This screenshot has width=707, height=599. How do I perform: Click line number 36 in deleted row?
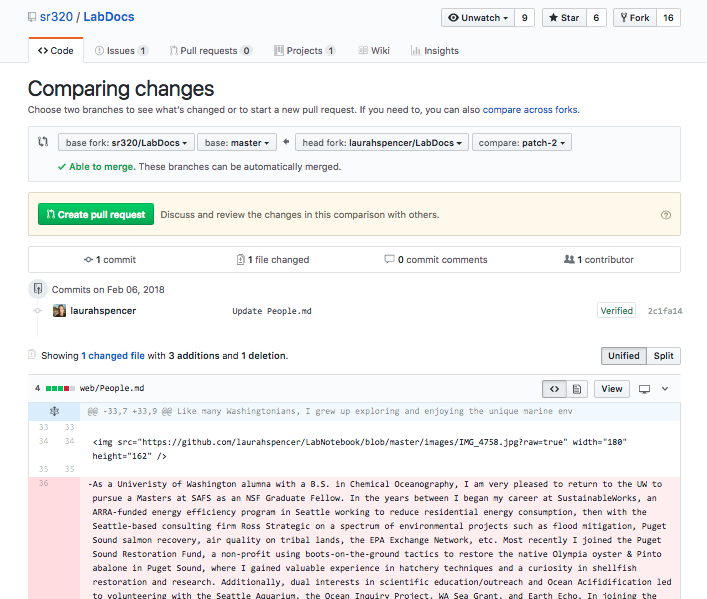coord(43,483)
